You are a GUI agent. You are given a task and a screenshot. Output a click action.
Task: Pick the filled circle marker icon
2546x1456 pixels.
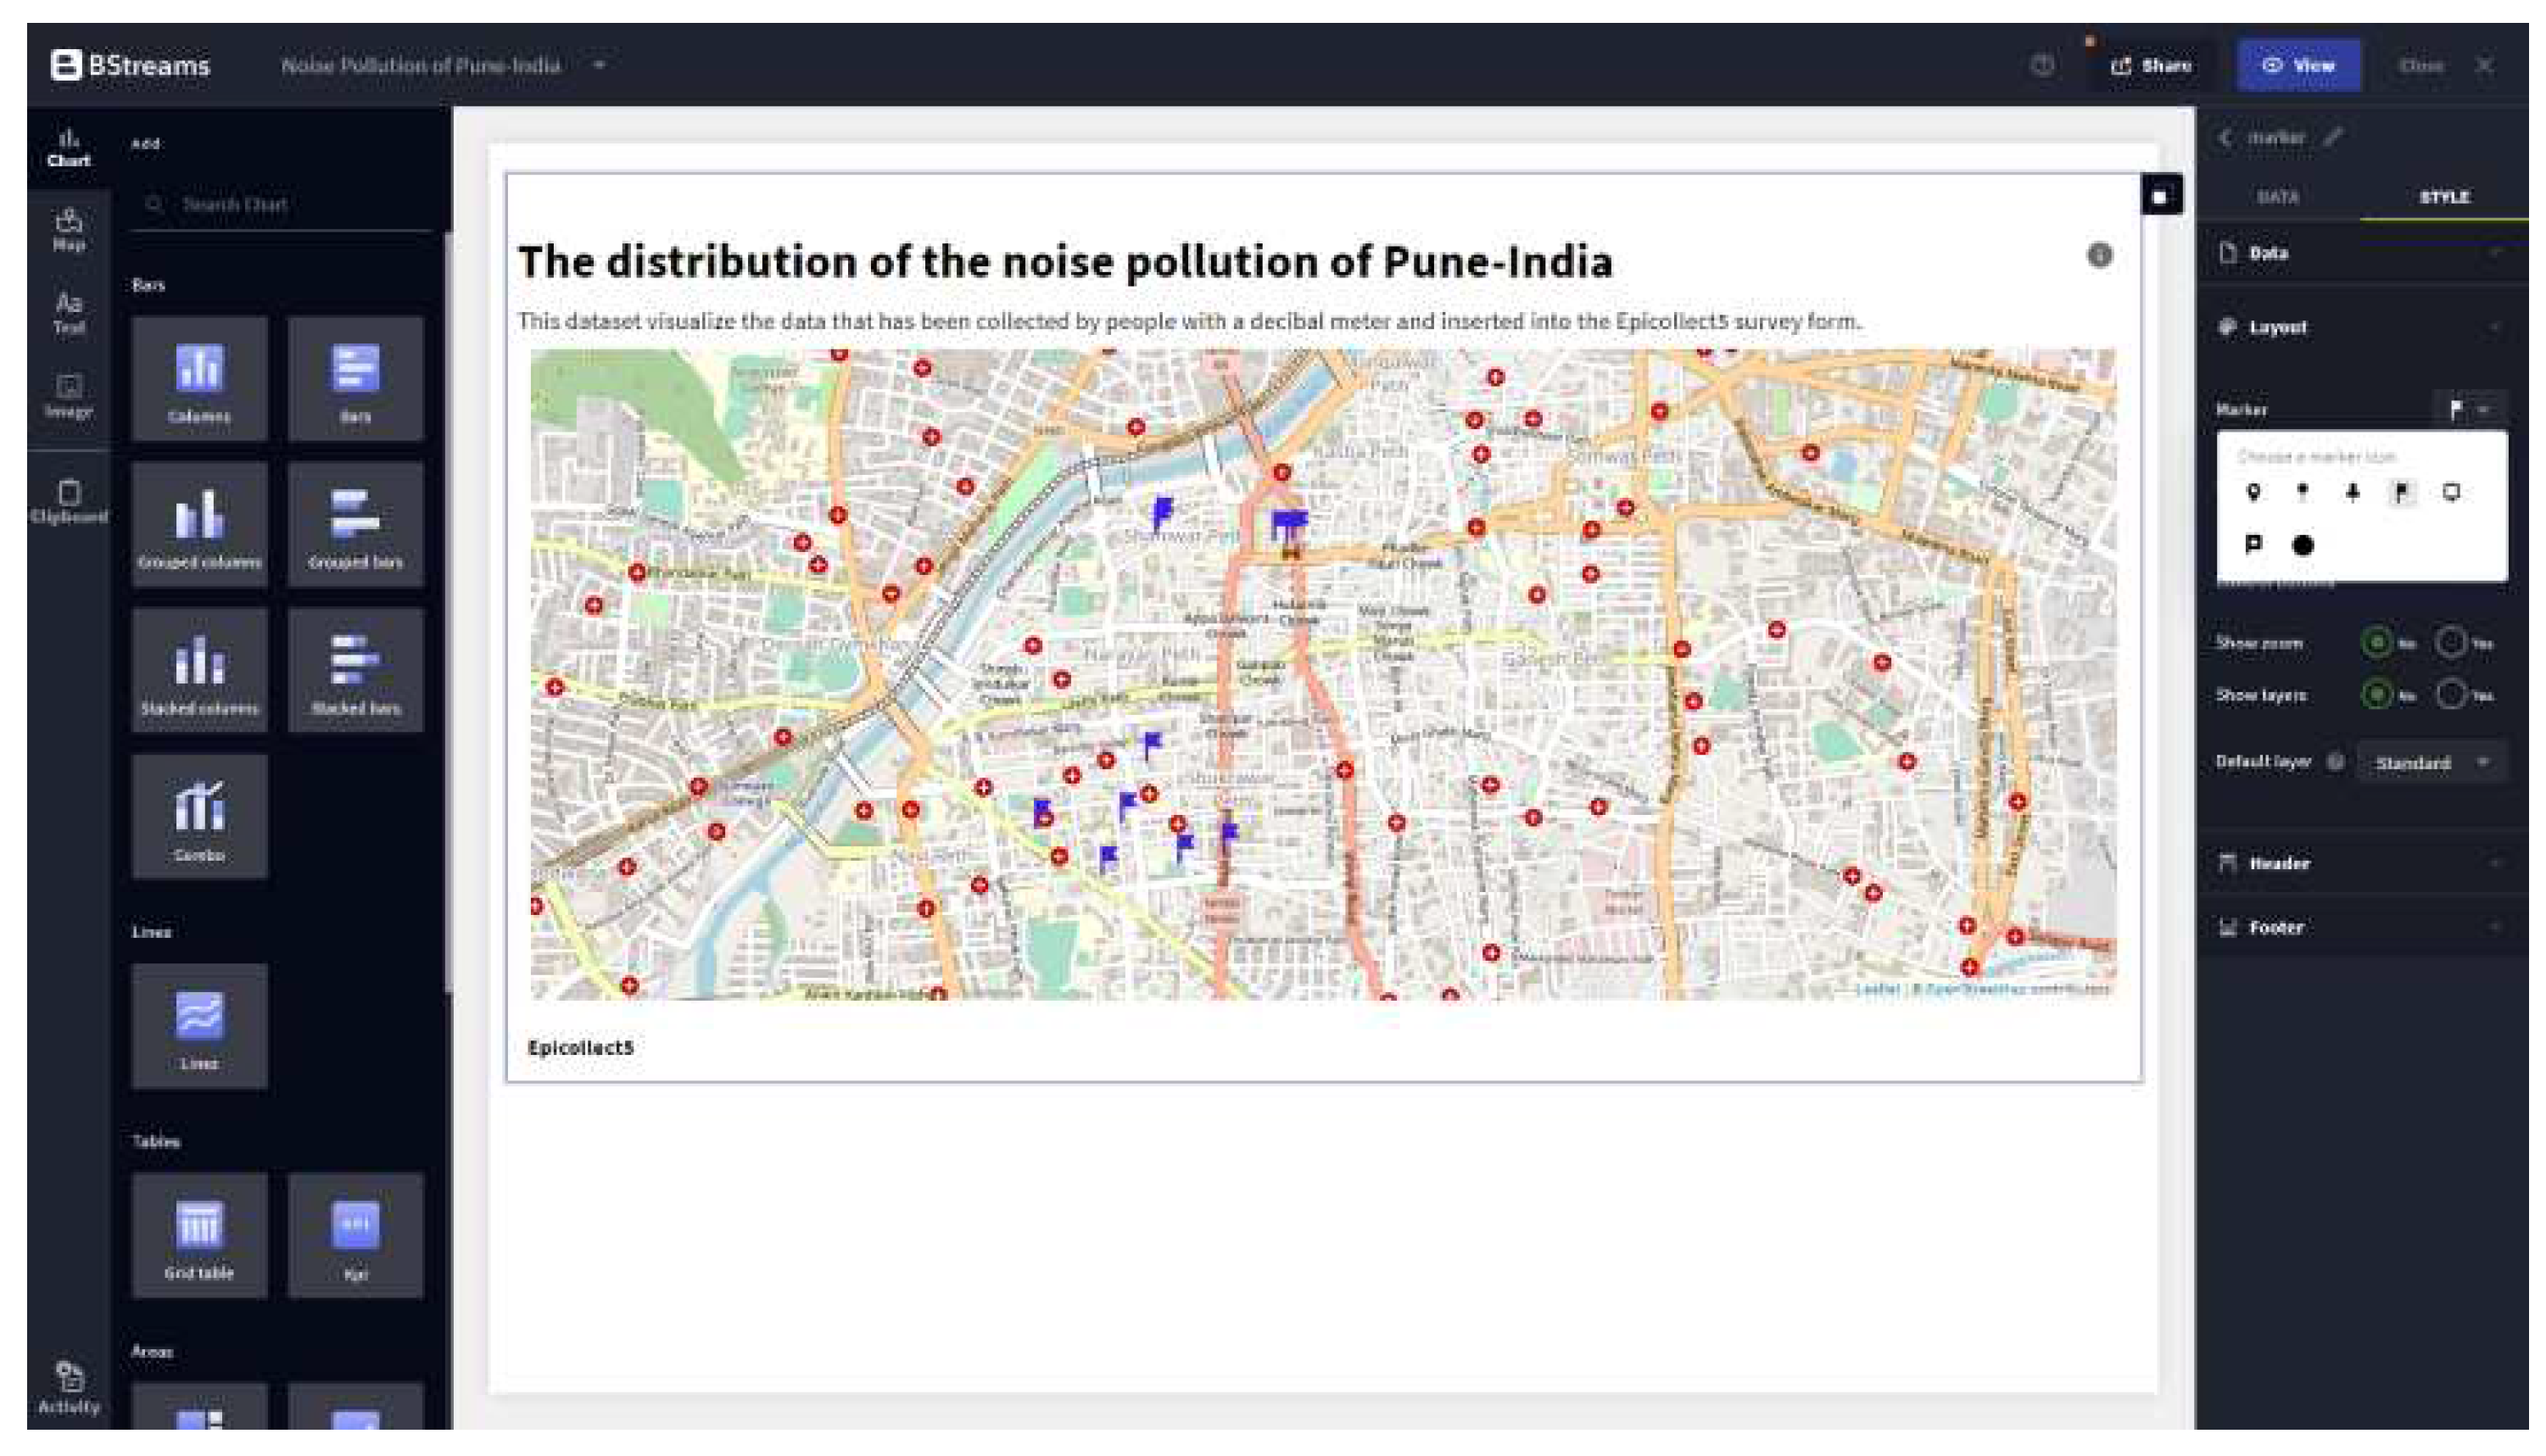(x=2302, y=545)
